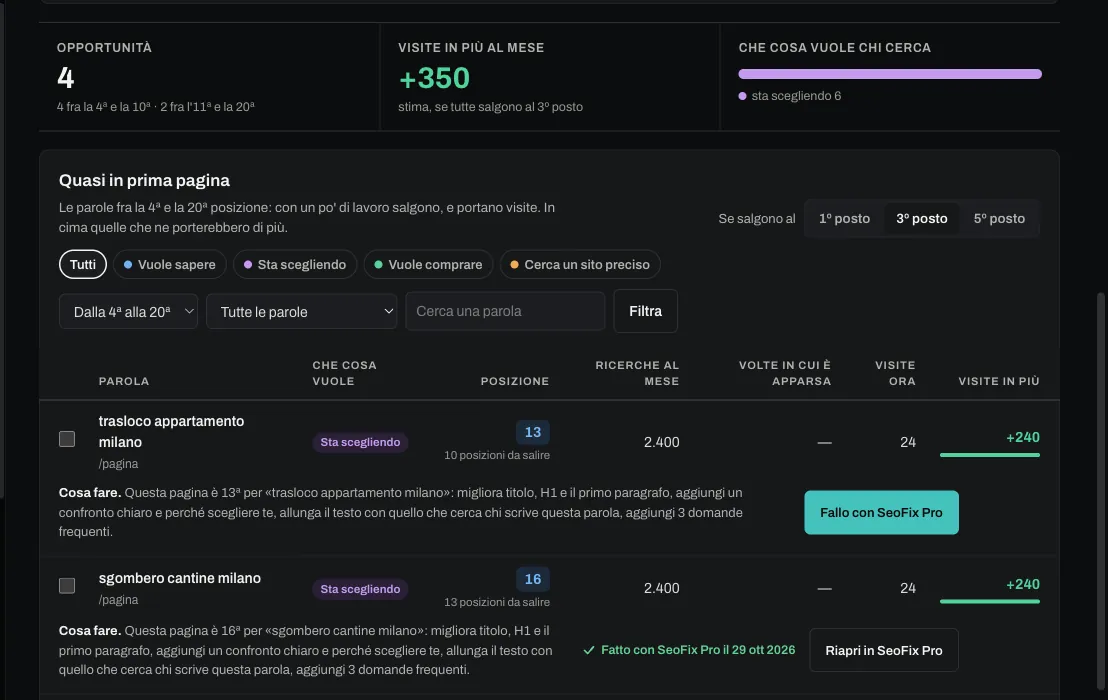Viewport: 1108px width, 700px height.
Task: Open the Dalla 4ª alla 20ª dropdown
Action: point(129,312)
